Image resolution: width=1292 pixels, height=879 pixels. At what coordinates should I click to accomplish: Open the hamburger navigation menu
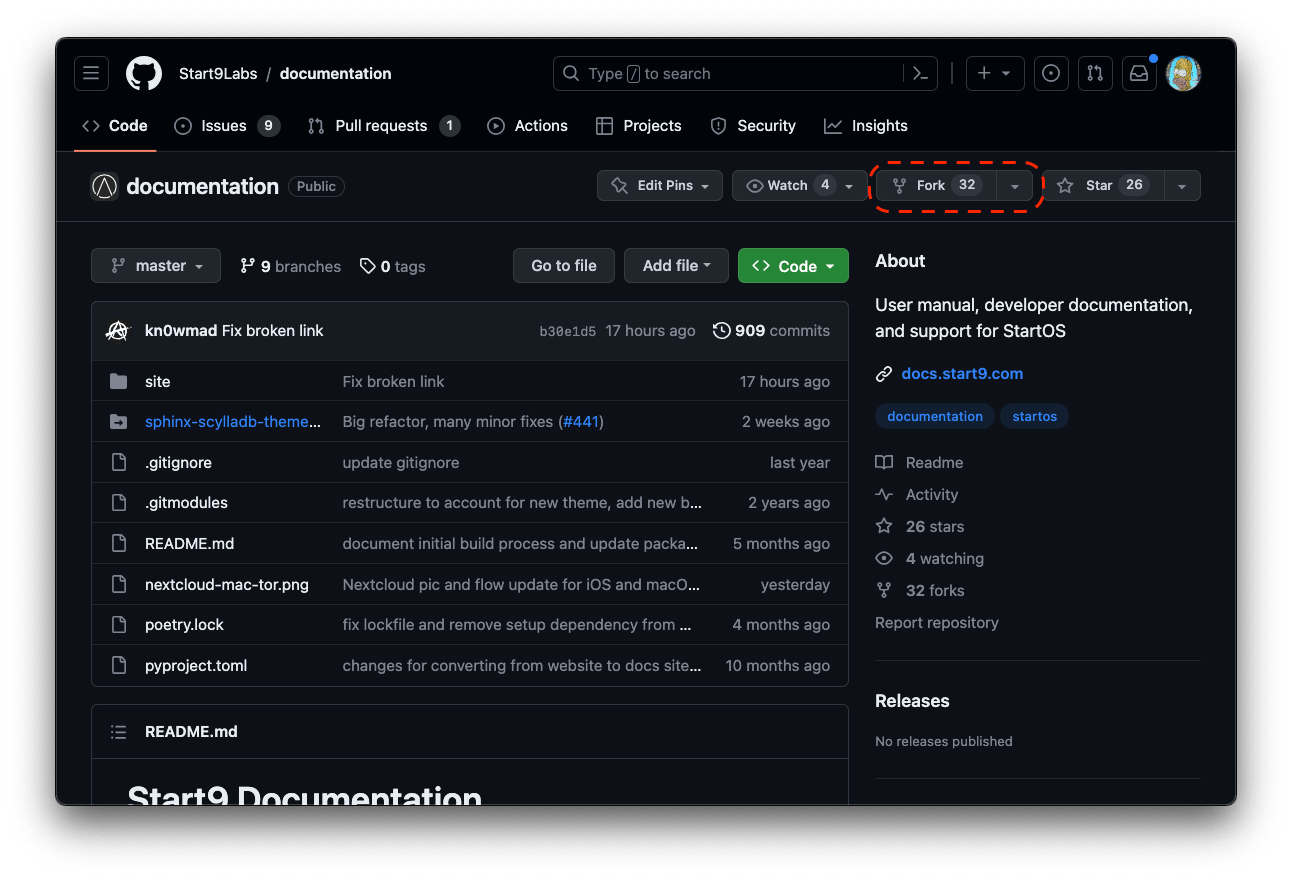tap(91, 74)
